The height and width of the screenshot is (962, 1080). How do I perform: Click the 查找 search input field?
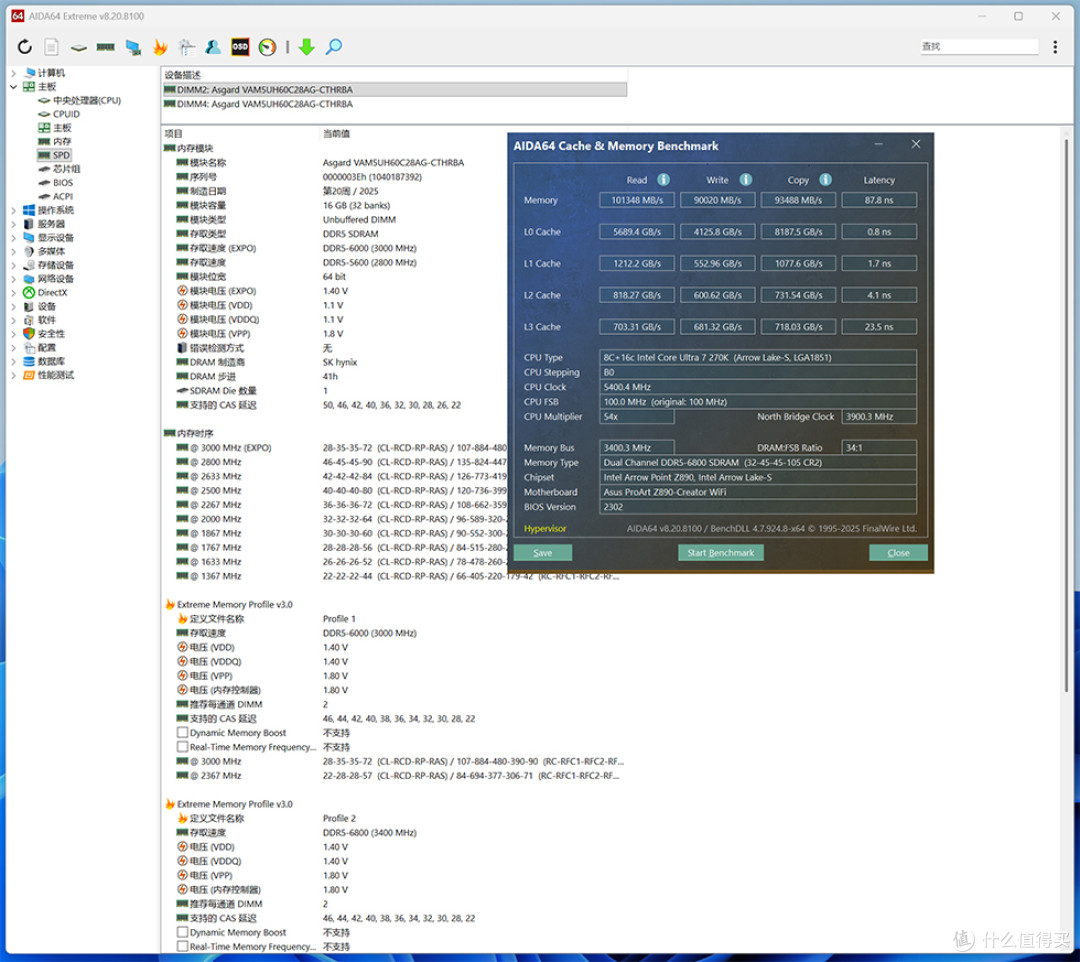[979, 47]
